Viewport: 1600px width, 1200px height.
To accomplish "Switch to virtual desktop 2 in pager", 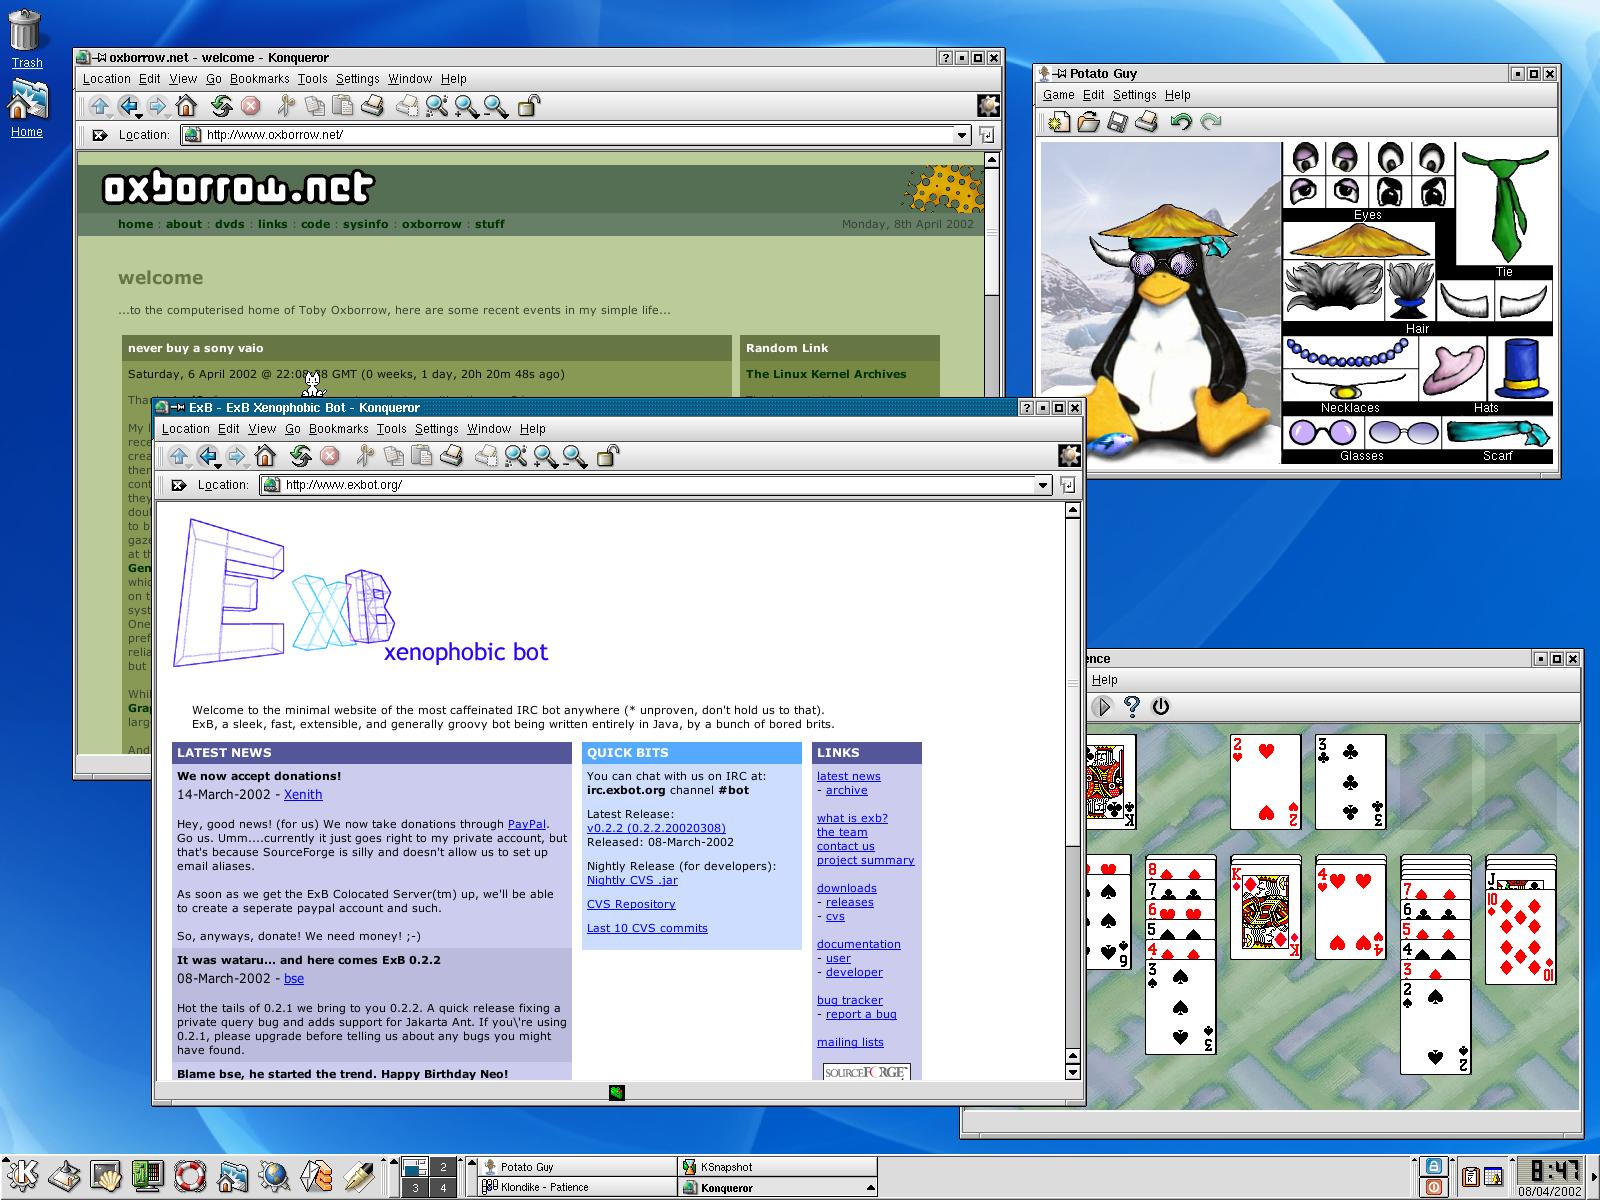I will [443, 1167].
